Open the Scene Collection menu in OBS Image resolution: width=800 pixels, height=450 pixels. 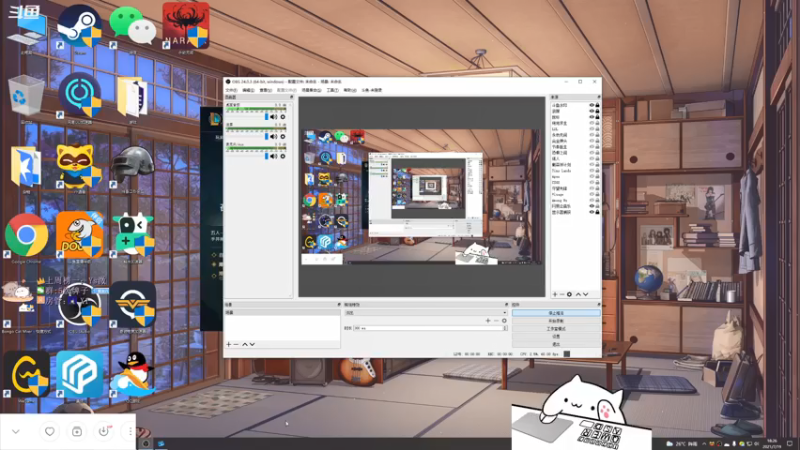pyautogui.click(x=311, y=90)
